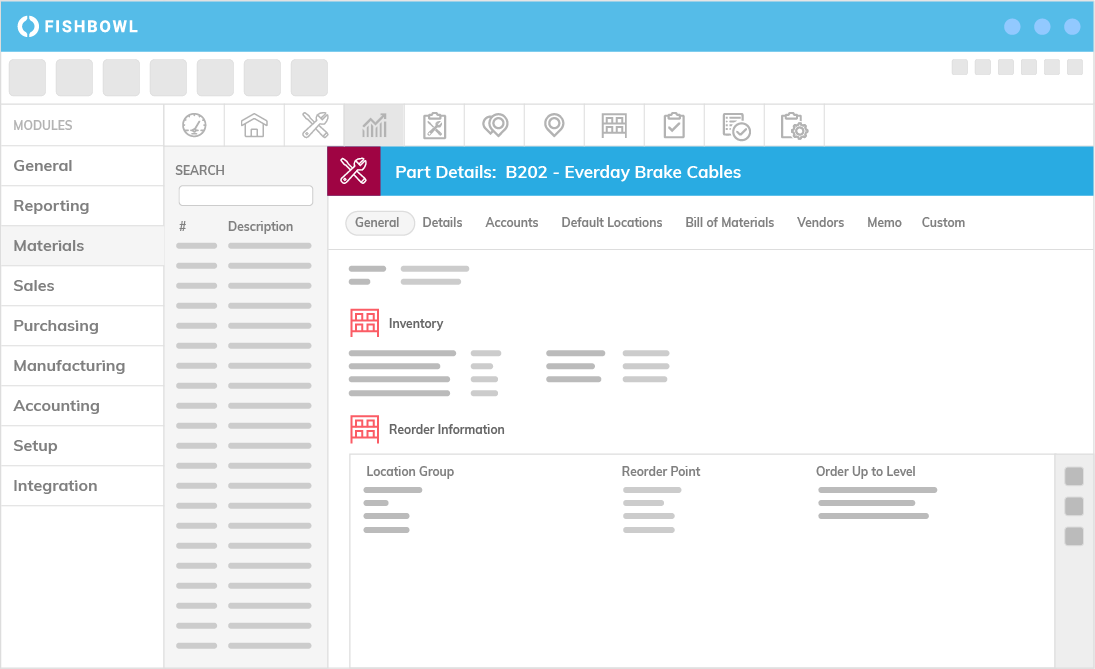Switch to the Bill of Materials tab
Image resolution: width=1095 pixels, height=669 pixels.
point(729,222)
